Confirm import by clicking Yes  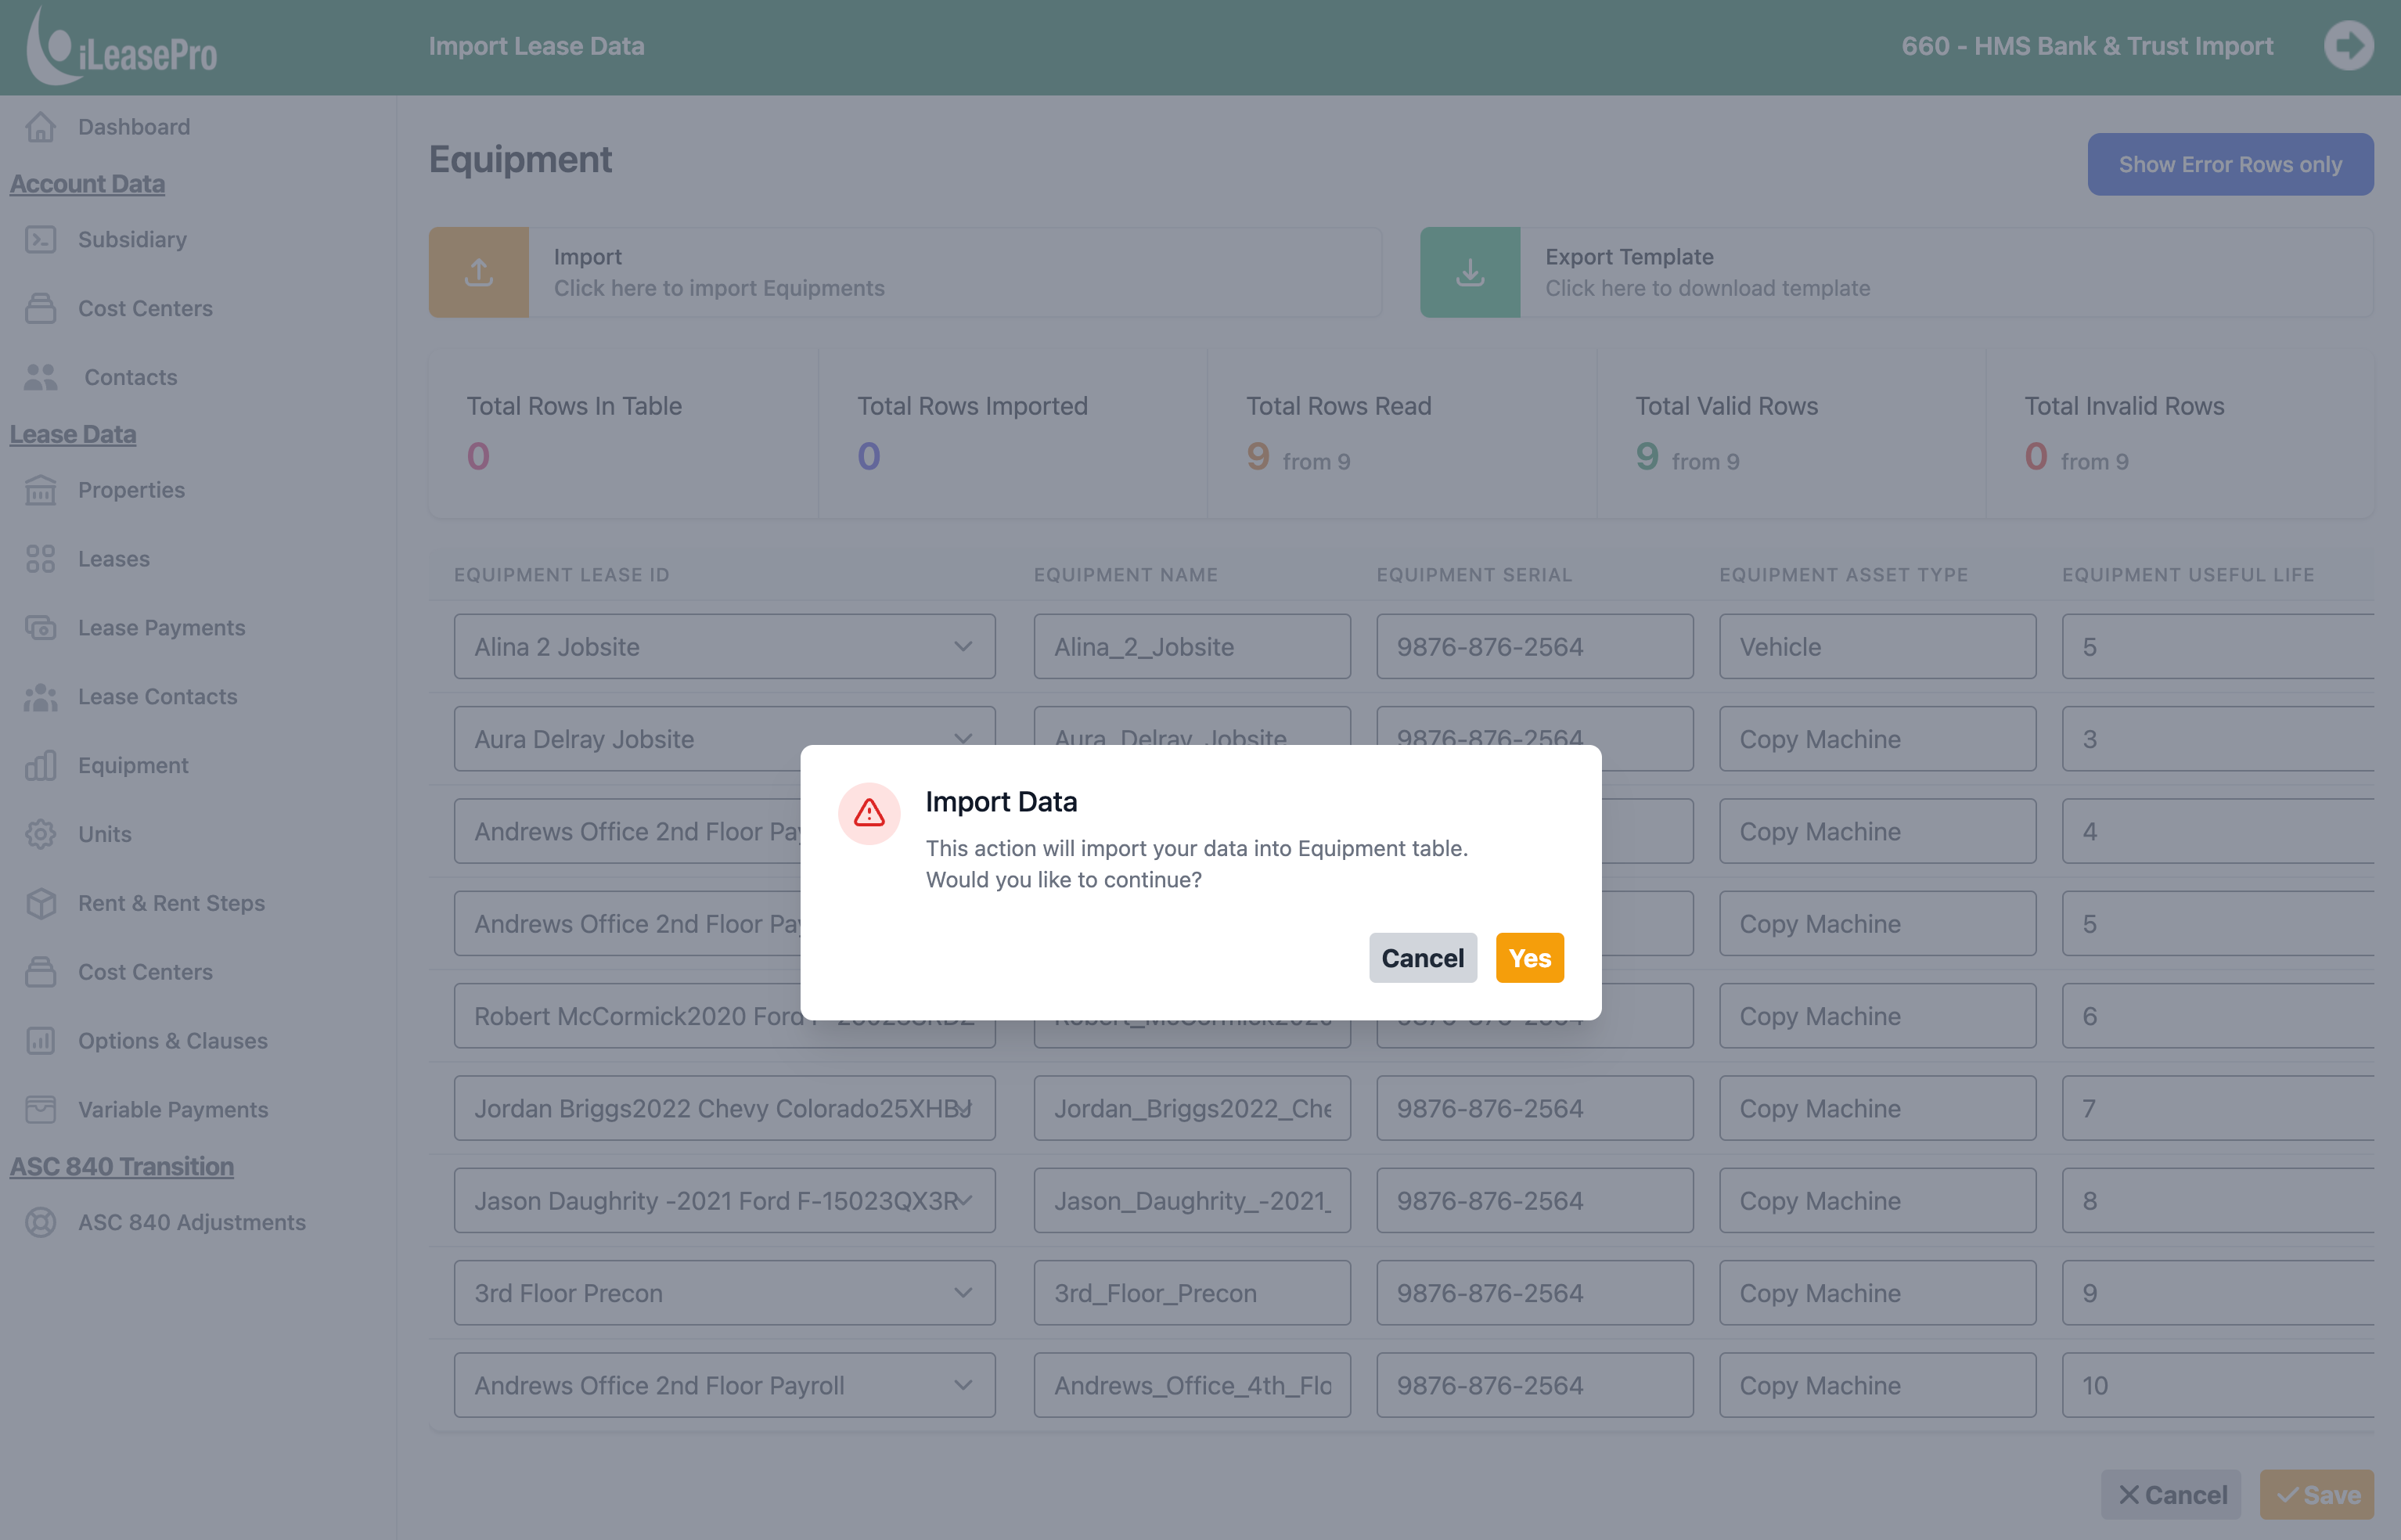coord(1530,958)
